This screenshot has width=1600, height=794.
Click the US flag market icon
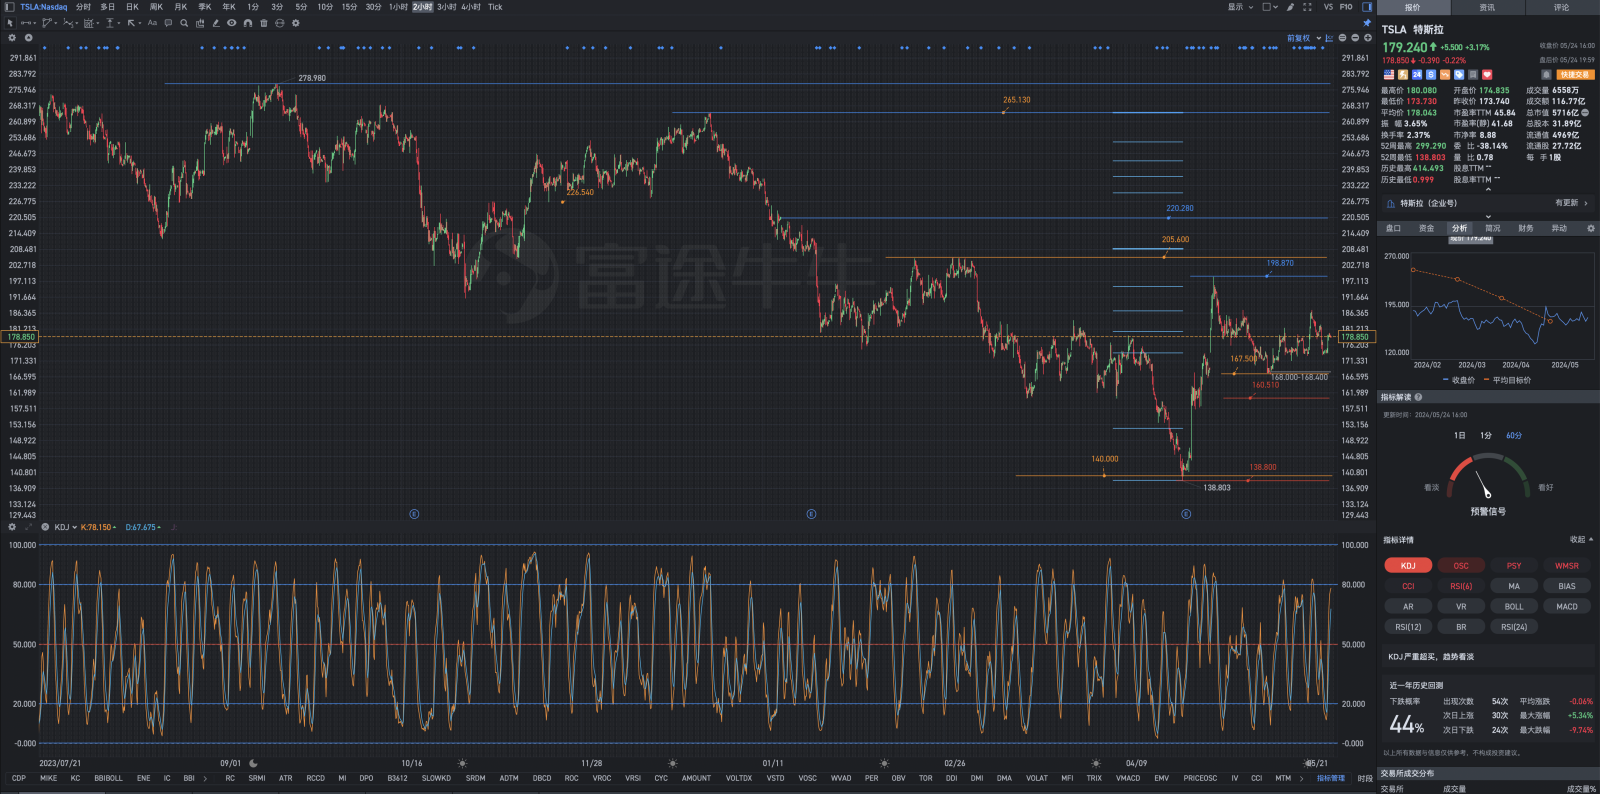[x=1389, y=75]
